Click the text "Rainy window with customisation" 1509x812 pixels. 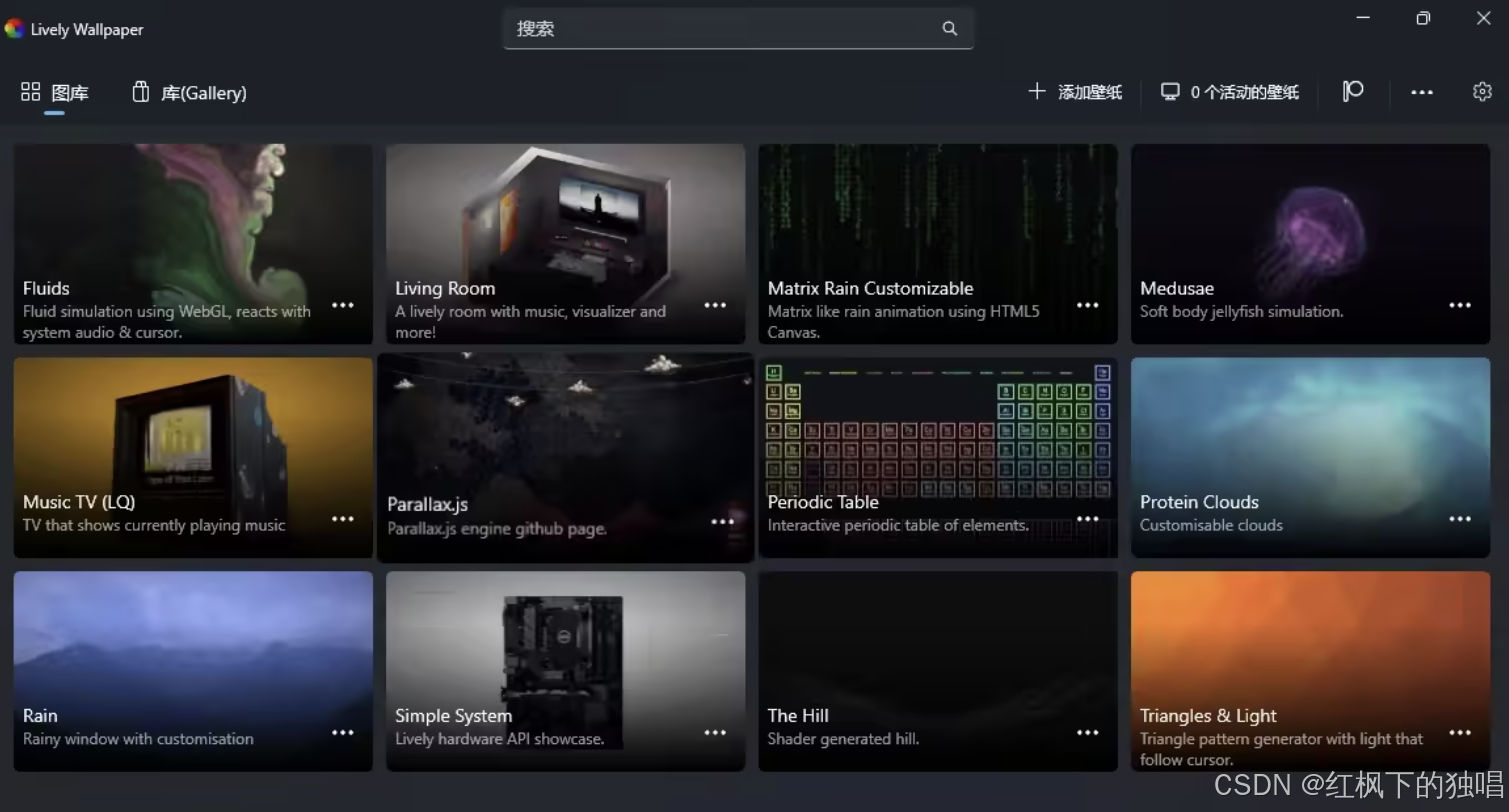(x=138, y=739)
